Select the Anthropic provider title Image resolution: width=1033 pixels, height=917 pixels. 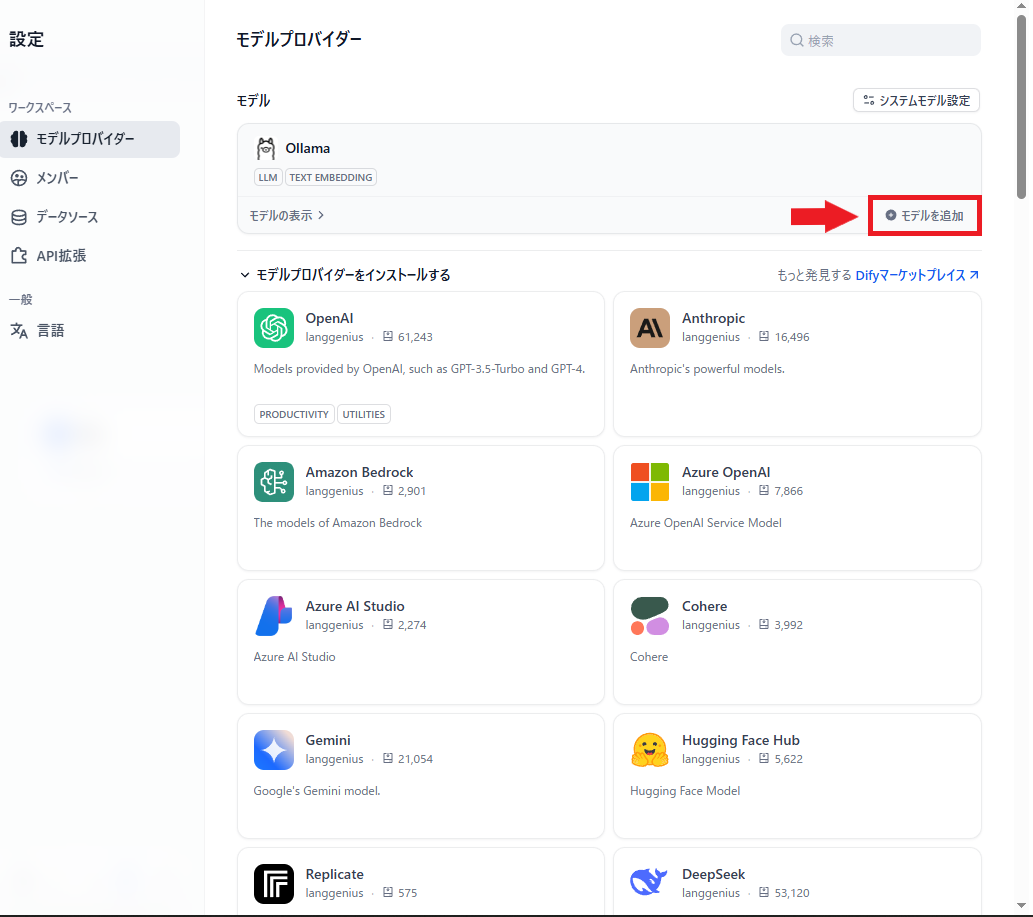713,318
